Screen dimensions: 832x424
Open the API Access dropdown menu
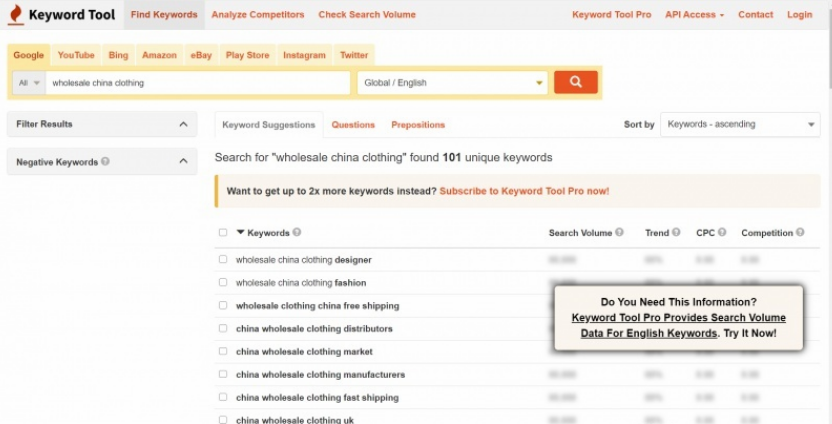pos(694,15)
